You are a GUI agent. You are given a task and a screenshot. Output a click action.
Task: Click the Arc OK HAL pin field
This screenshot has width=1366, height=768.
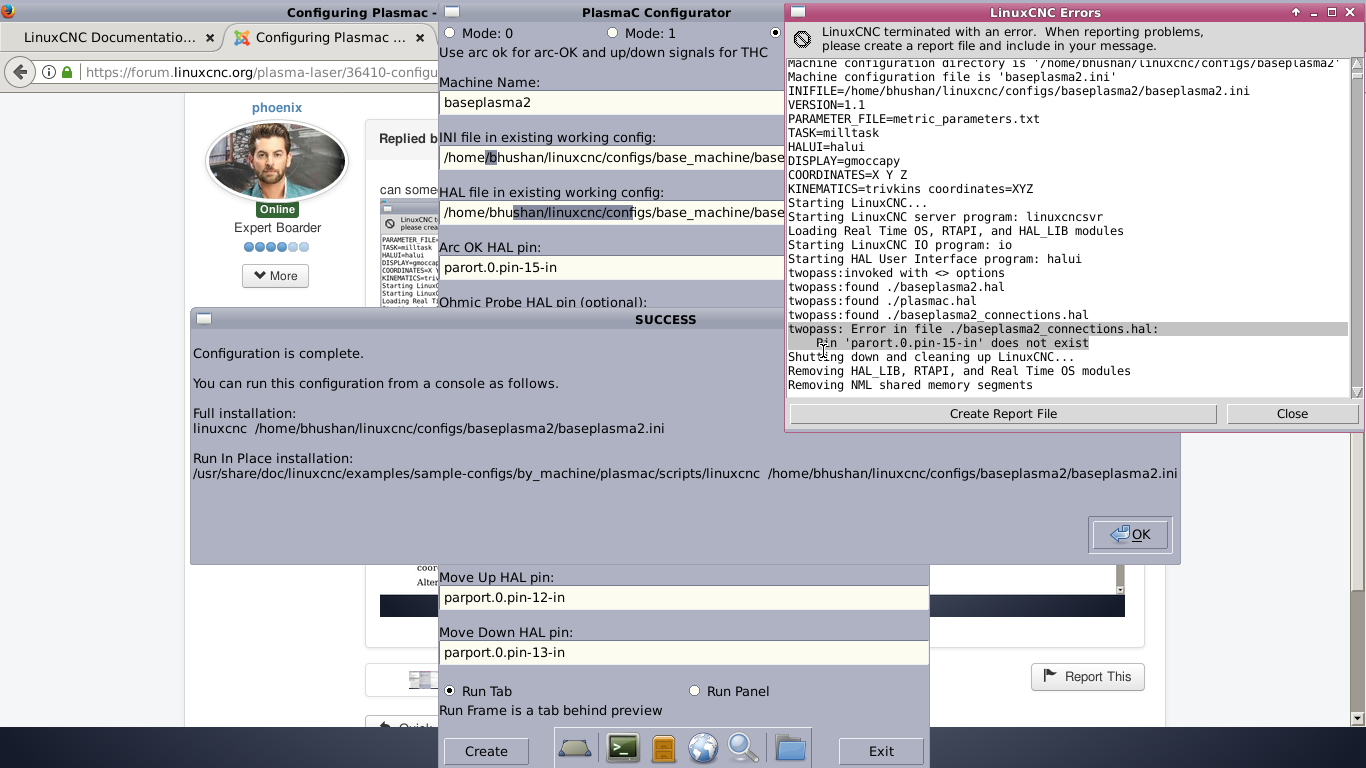pos(612,267)
